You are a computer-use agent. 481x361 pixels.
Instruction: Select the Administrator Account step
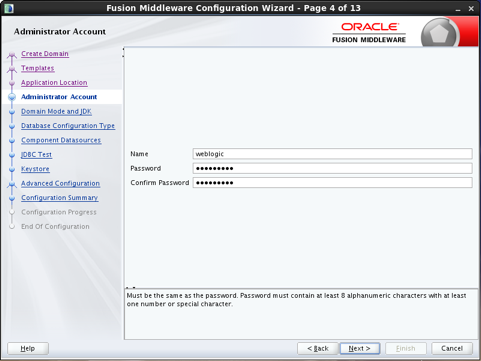59,97
